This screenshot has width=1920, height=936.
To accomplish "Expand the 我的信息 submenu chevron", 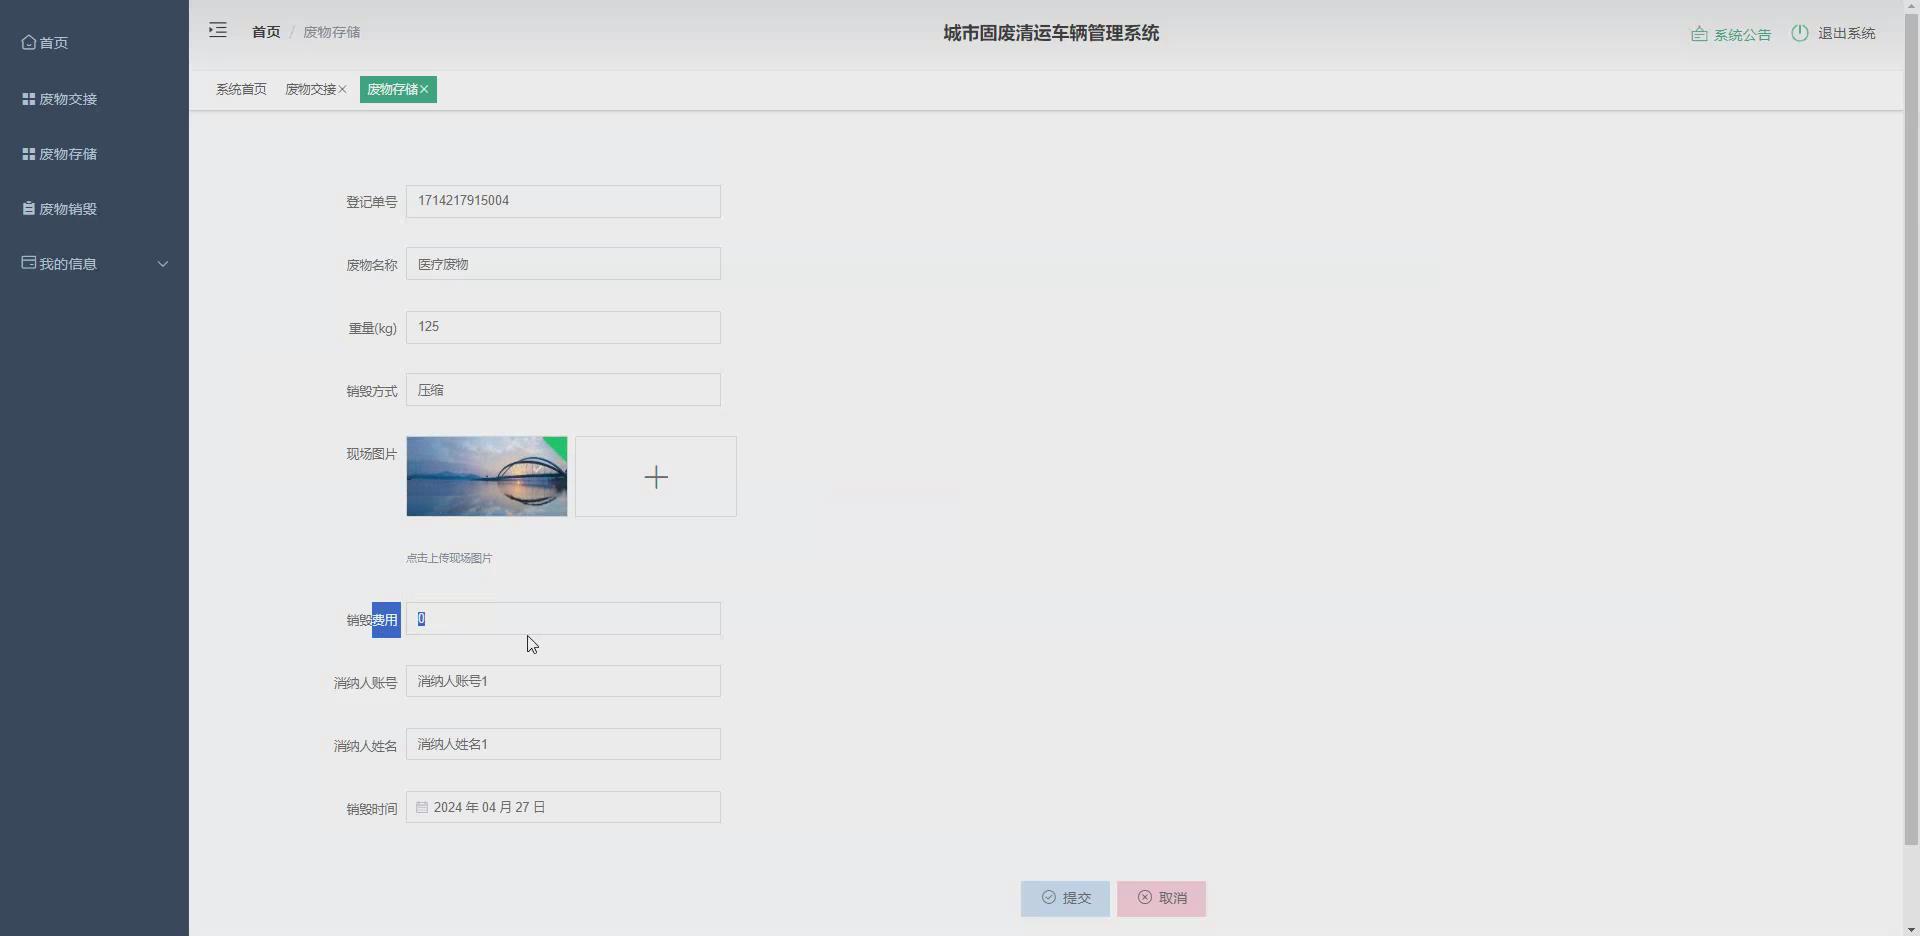I will click(x=162, y=264).
